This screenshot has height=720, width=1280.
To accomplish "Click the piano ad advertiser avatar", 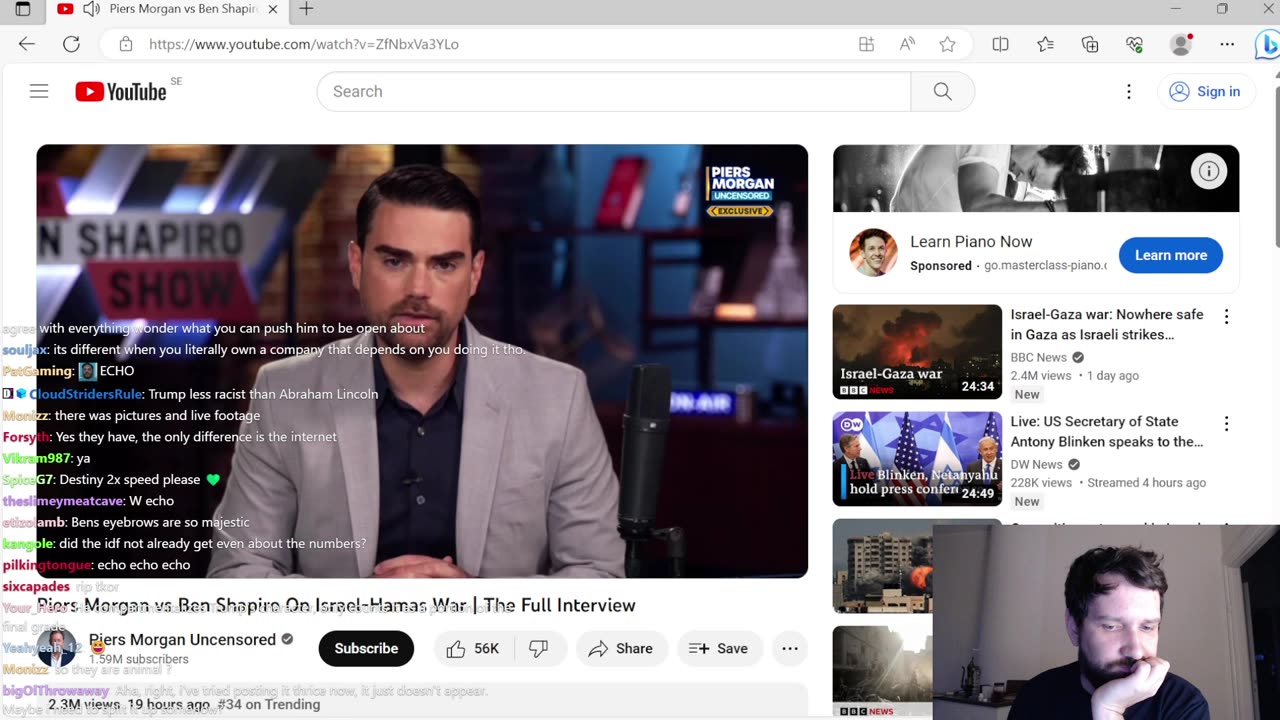I will point(873,252).
